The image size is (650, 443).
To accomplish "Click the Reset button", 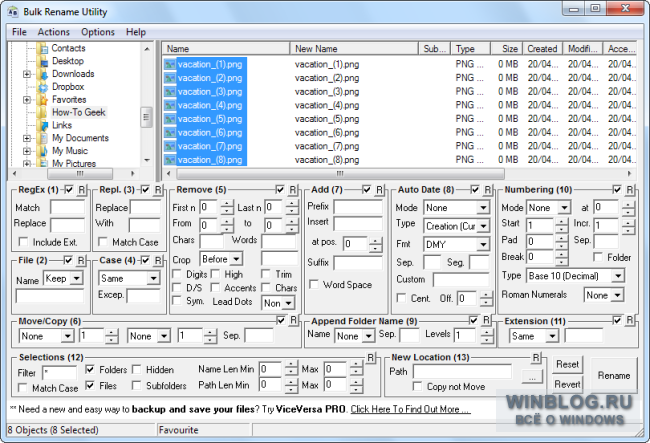I will tap(567, 364).
